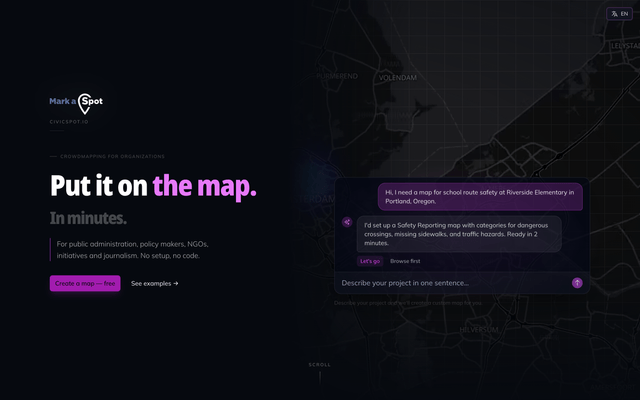Click the Safety Reporting map reply bubble
640x400 pixels.
459,234
